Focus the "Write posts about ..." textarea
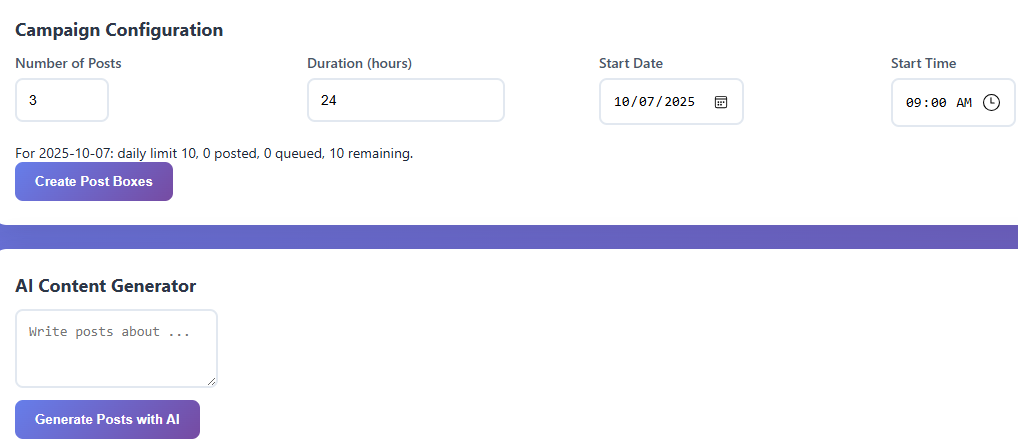This screenshot has height=446, width=1018. point(116,347)
